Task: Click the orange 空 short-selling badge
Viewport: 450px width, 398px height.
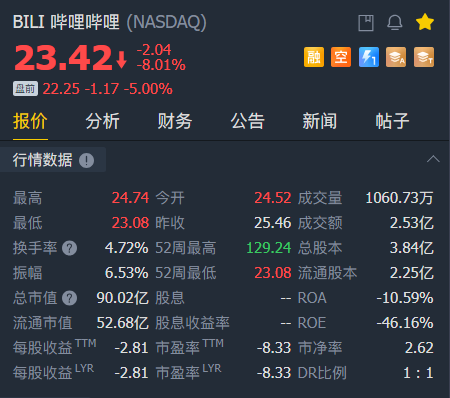Action: 341,57
